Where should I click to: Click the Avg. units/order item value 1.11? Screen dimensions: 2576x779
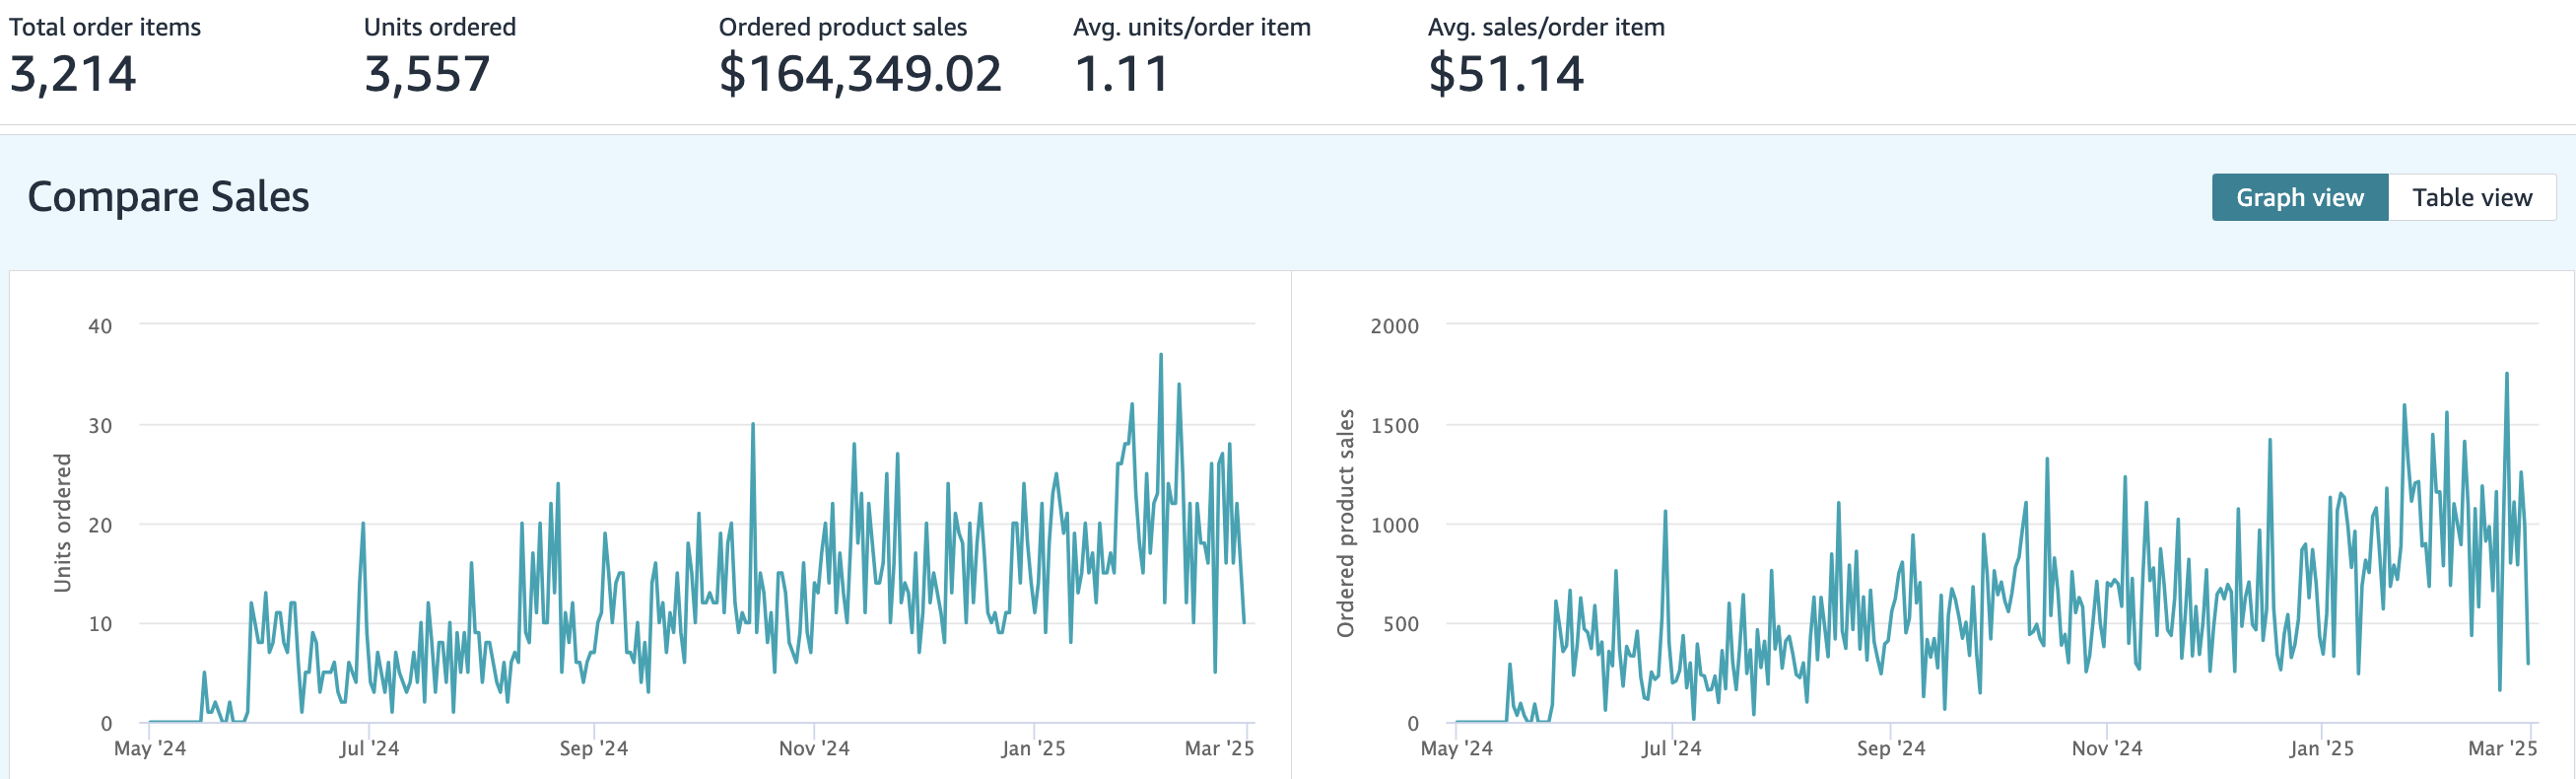[1121, 74]
